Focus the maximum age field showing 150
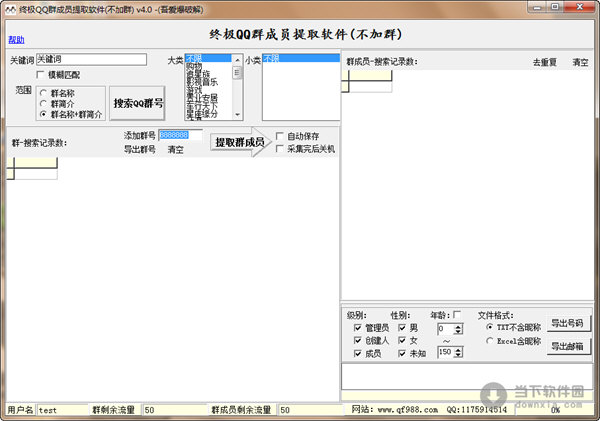This screenshot has width=600, height=421. [x=445, y=352]
